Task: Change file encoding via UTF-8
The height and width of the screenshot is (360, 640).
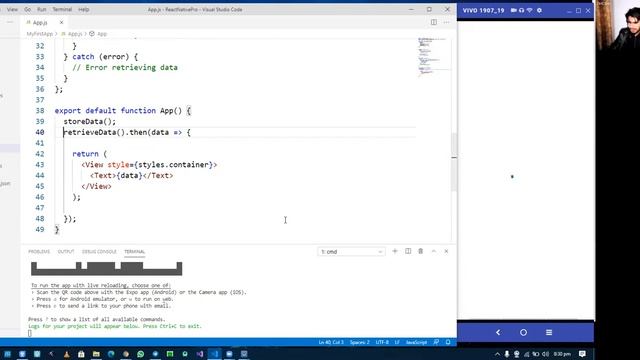Action: pos(382,342)
